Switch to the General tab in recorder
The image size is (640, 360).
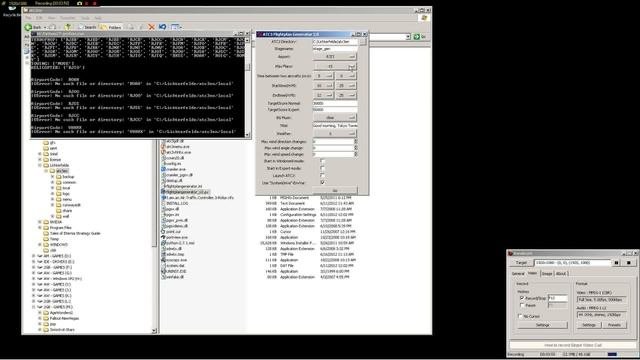(518, 273)
